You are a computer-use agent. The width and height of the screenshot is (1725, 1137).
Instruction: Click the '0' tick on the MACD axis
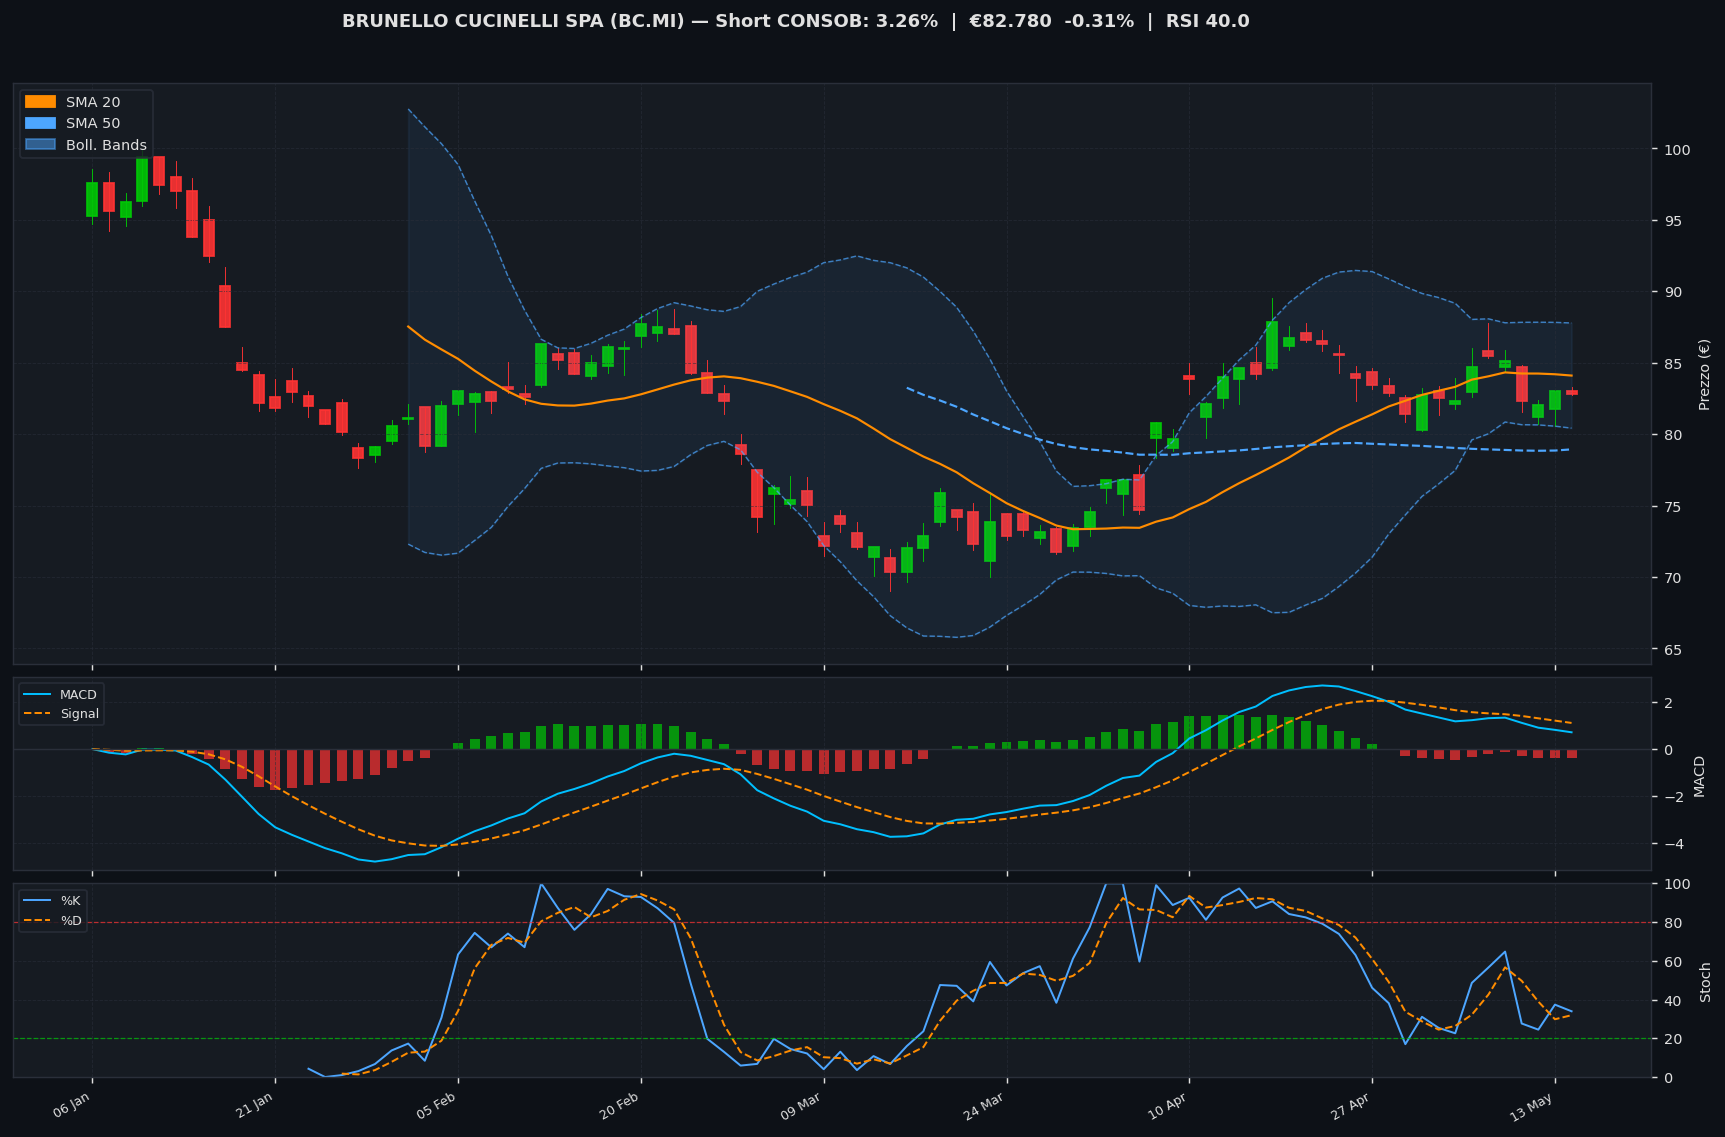(x=1666, y=750)
